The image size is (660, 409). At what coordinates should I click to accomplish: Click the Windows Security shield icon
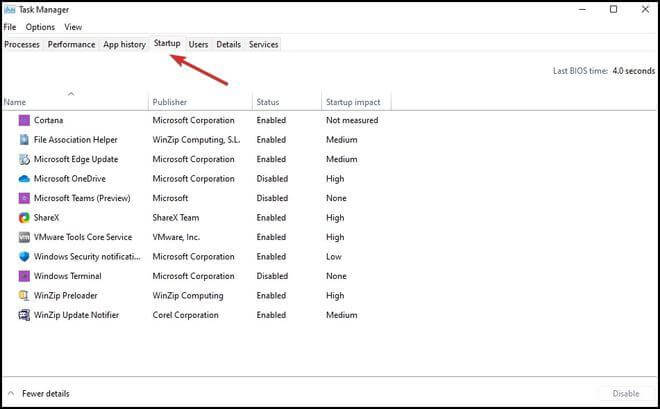pyautogui.click(x=24, y=257)
